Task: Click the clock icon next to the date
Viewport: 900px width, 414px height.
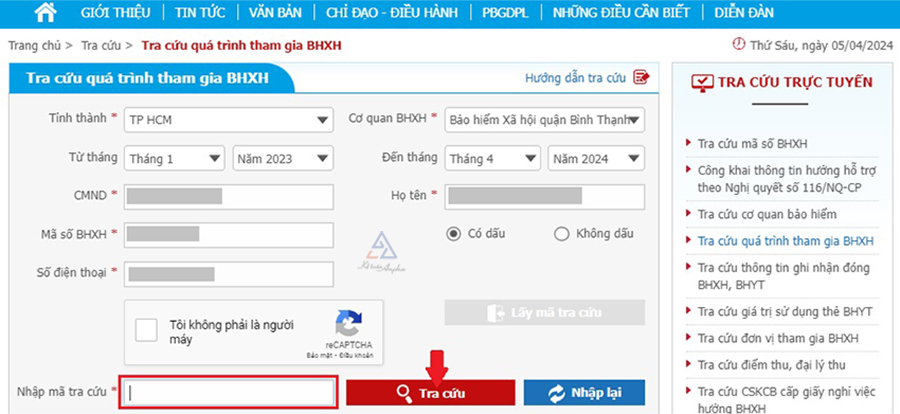Action: click(739, 45)
